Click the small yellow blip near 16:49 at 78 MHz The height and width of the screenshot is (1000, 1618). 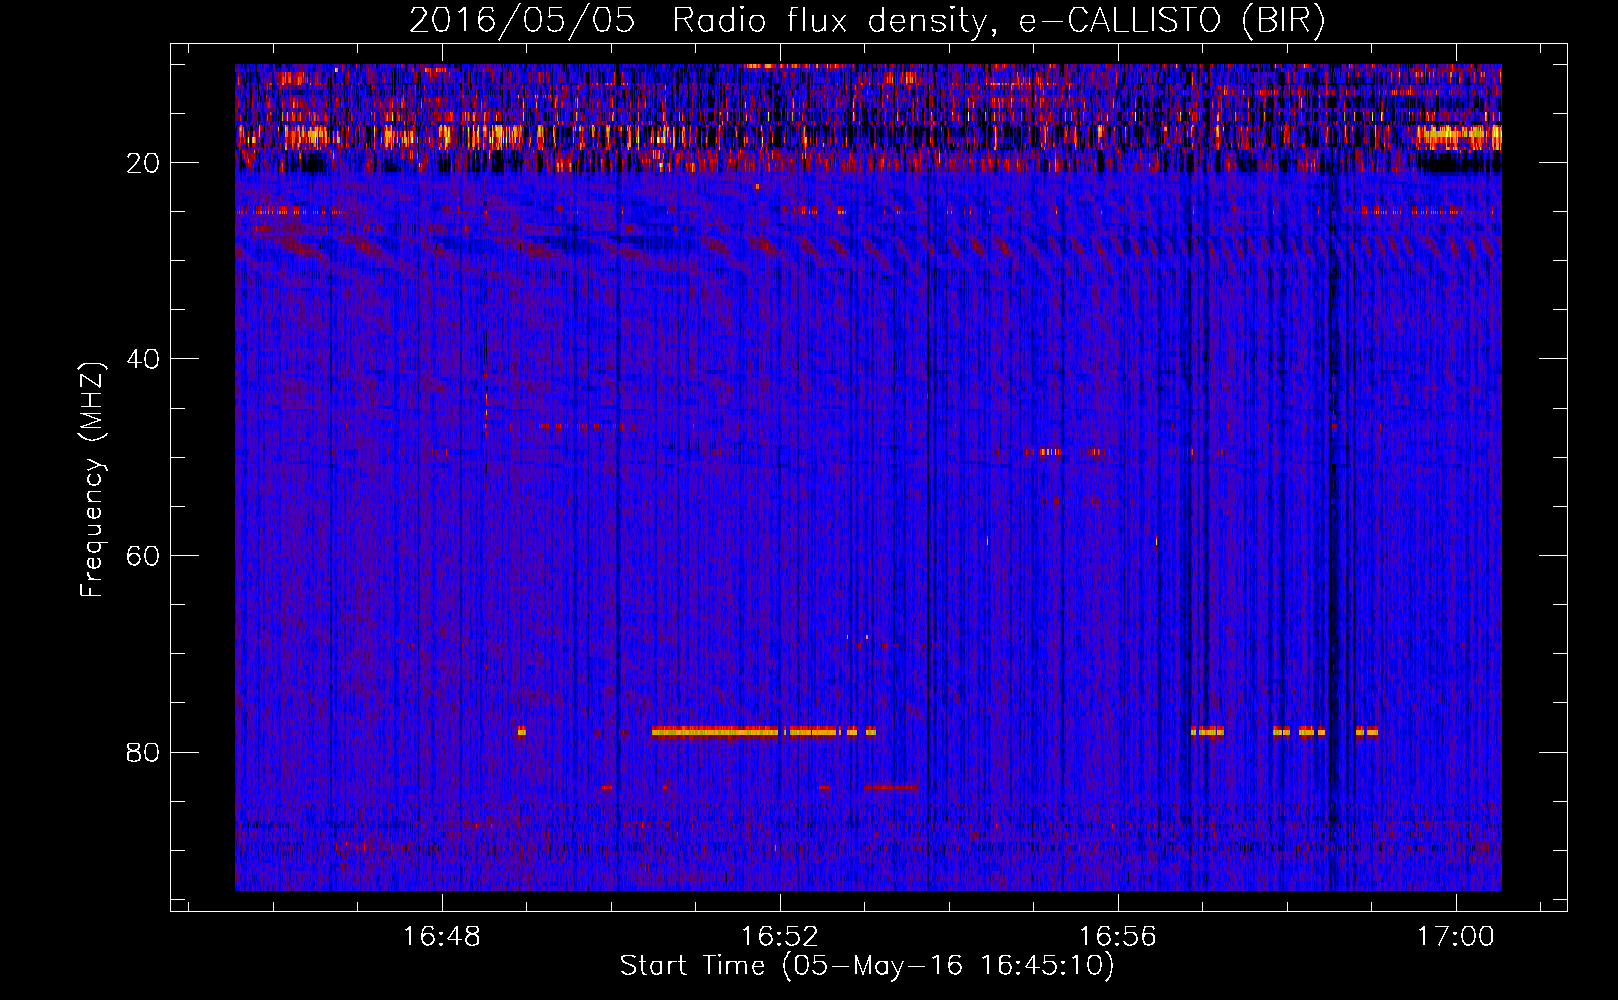coord(522,731)
